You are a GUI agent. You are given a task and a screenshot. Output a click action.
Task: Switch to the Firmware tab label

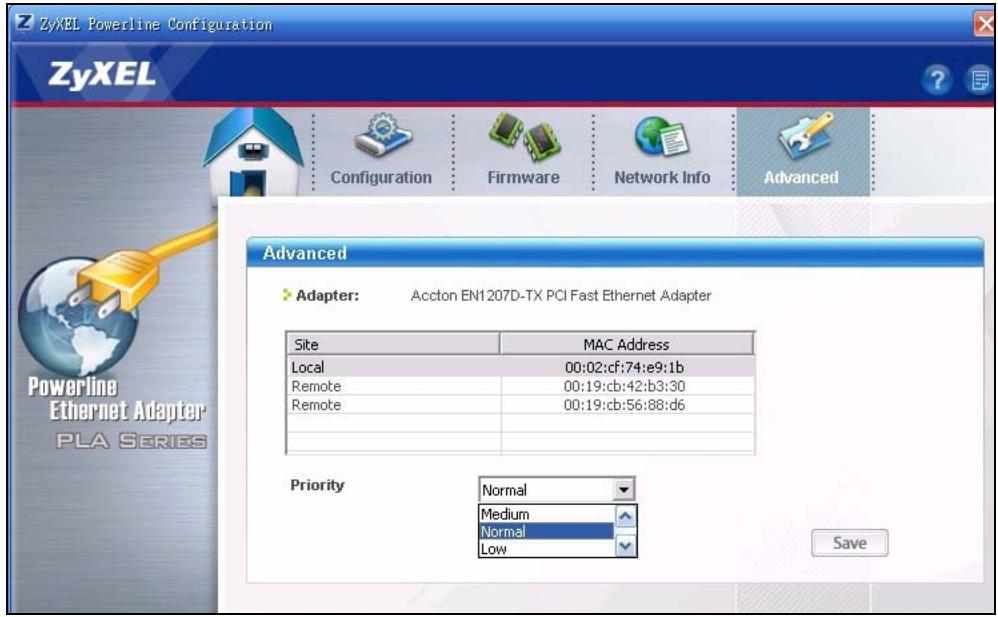pos(523,178)
